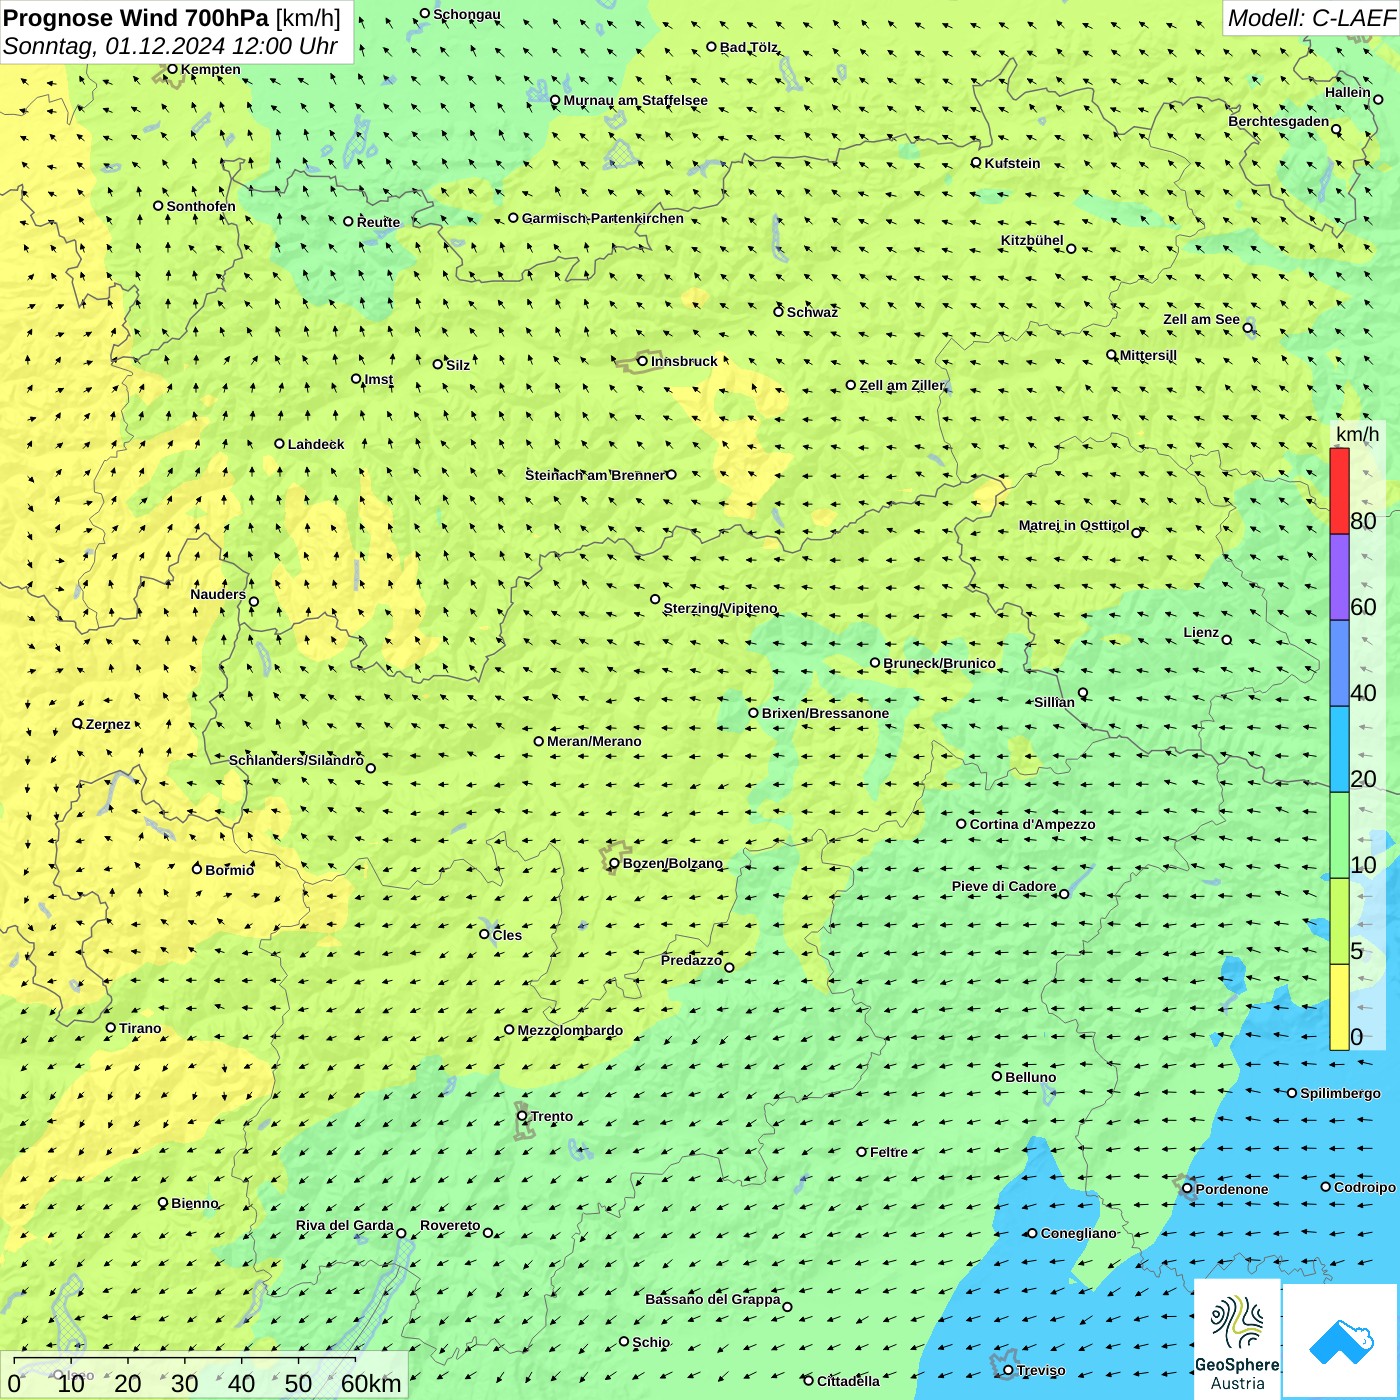Click the Pordenone city label
Viewport: 1400px width, 1400px height.
(x=1232, y=1189)
